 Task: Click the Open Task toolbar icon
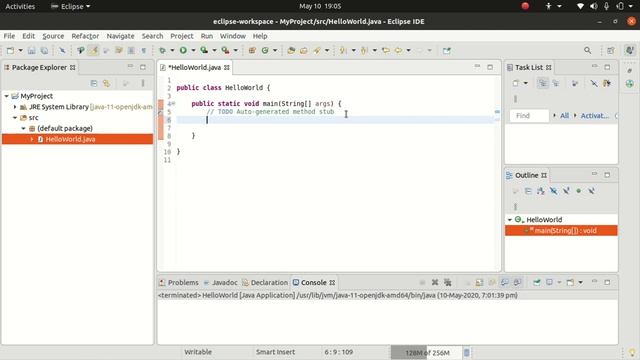coord(304,51)
